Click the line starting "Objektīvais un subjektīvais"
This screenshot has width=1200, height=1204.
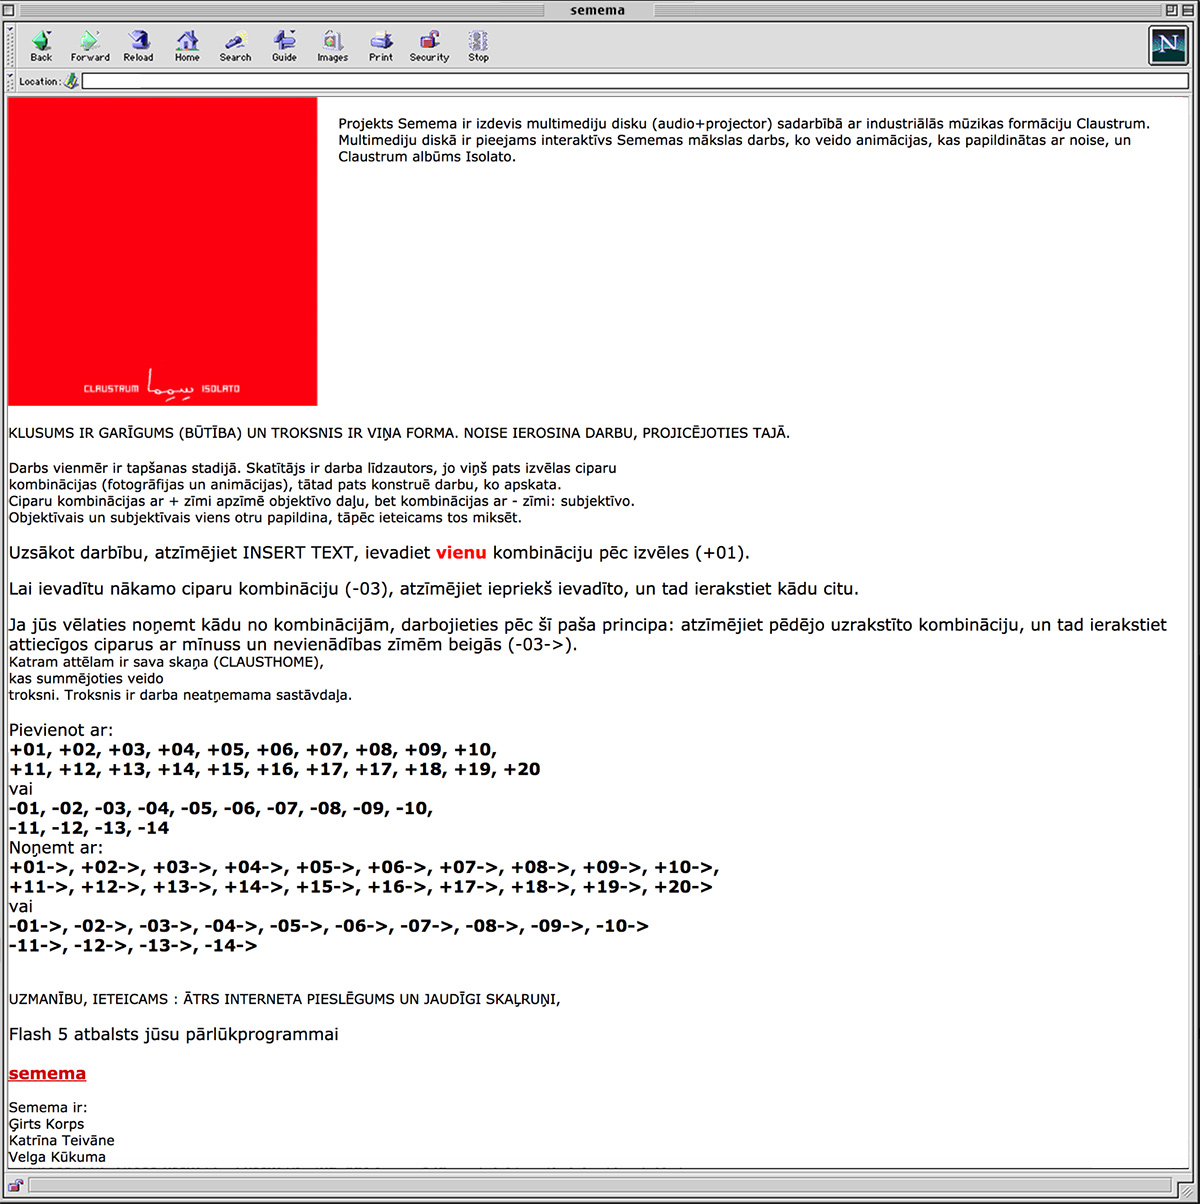(265, 517)
